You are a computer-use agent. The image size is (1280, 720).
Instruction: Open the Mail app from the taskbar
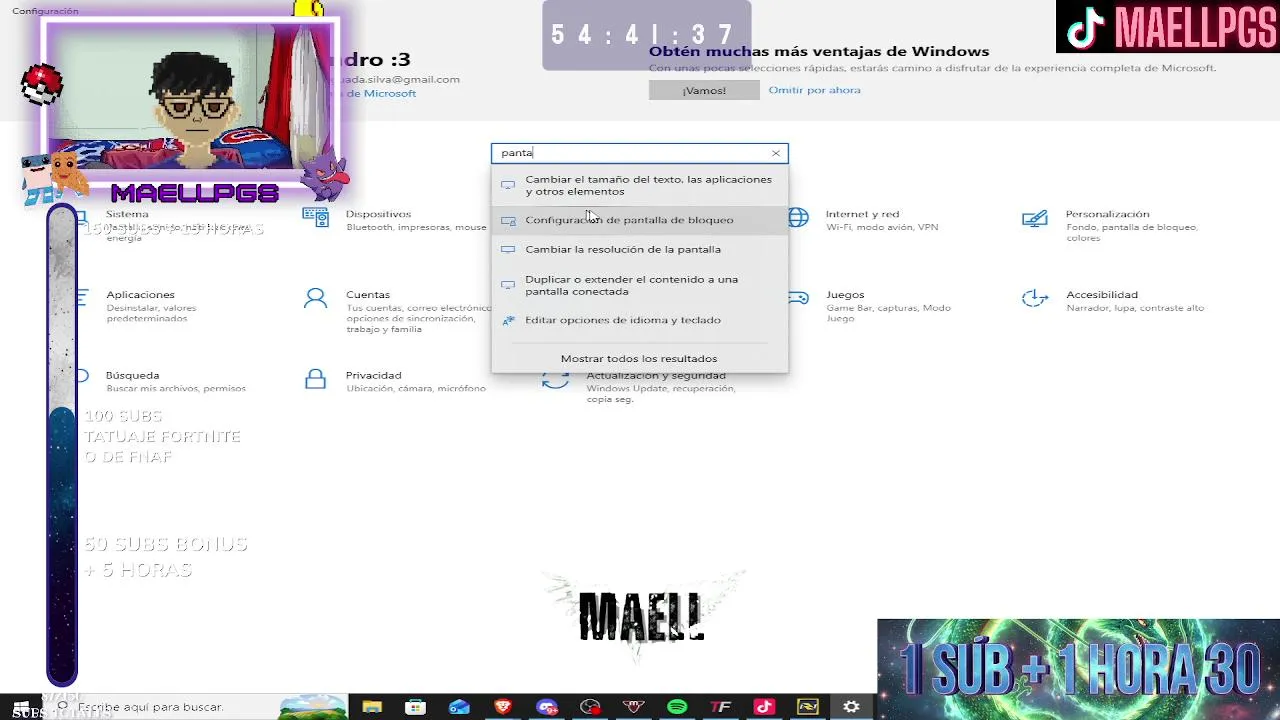coord(459,707)
